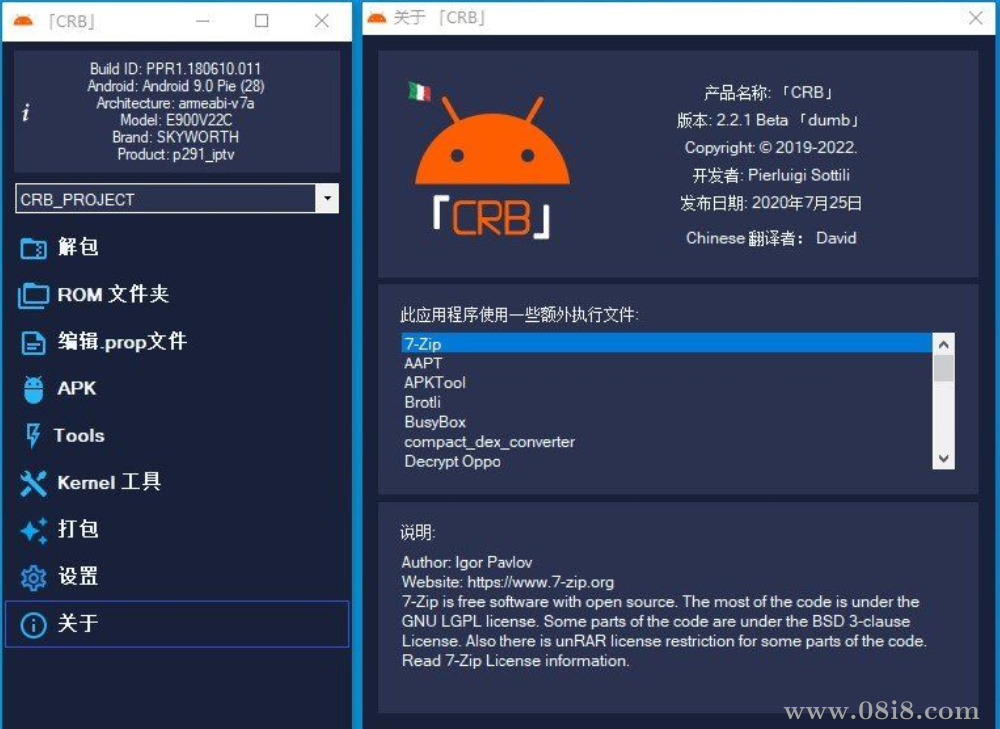The width and height of the screenshot is (1000, 729).
Task: Select BusyBox in the executables list
Action: pyautogui.click(x=435, y=422)
